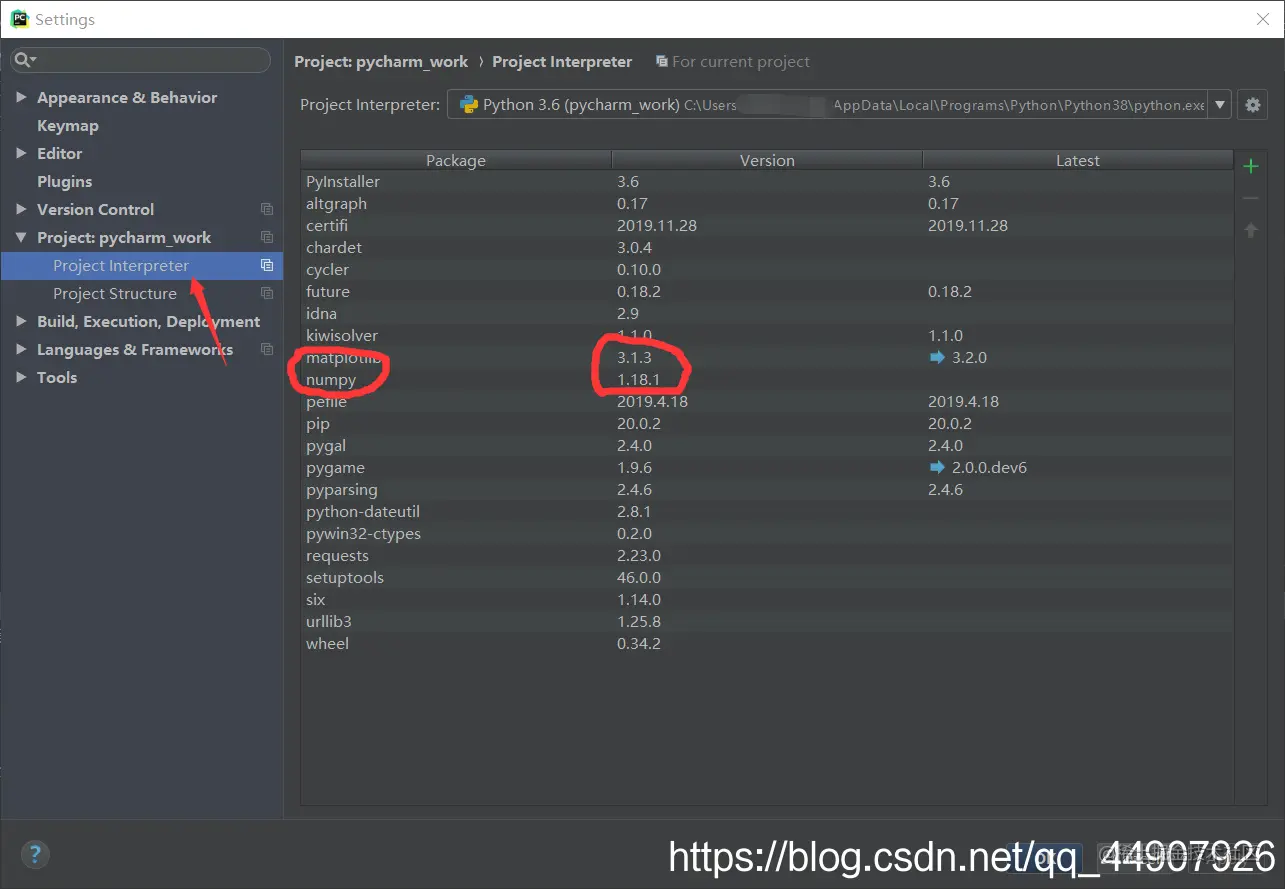Expand the Build, Execution, Deployment section

click(x=21, y=321)
